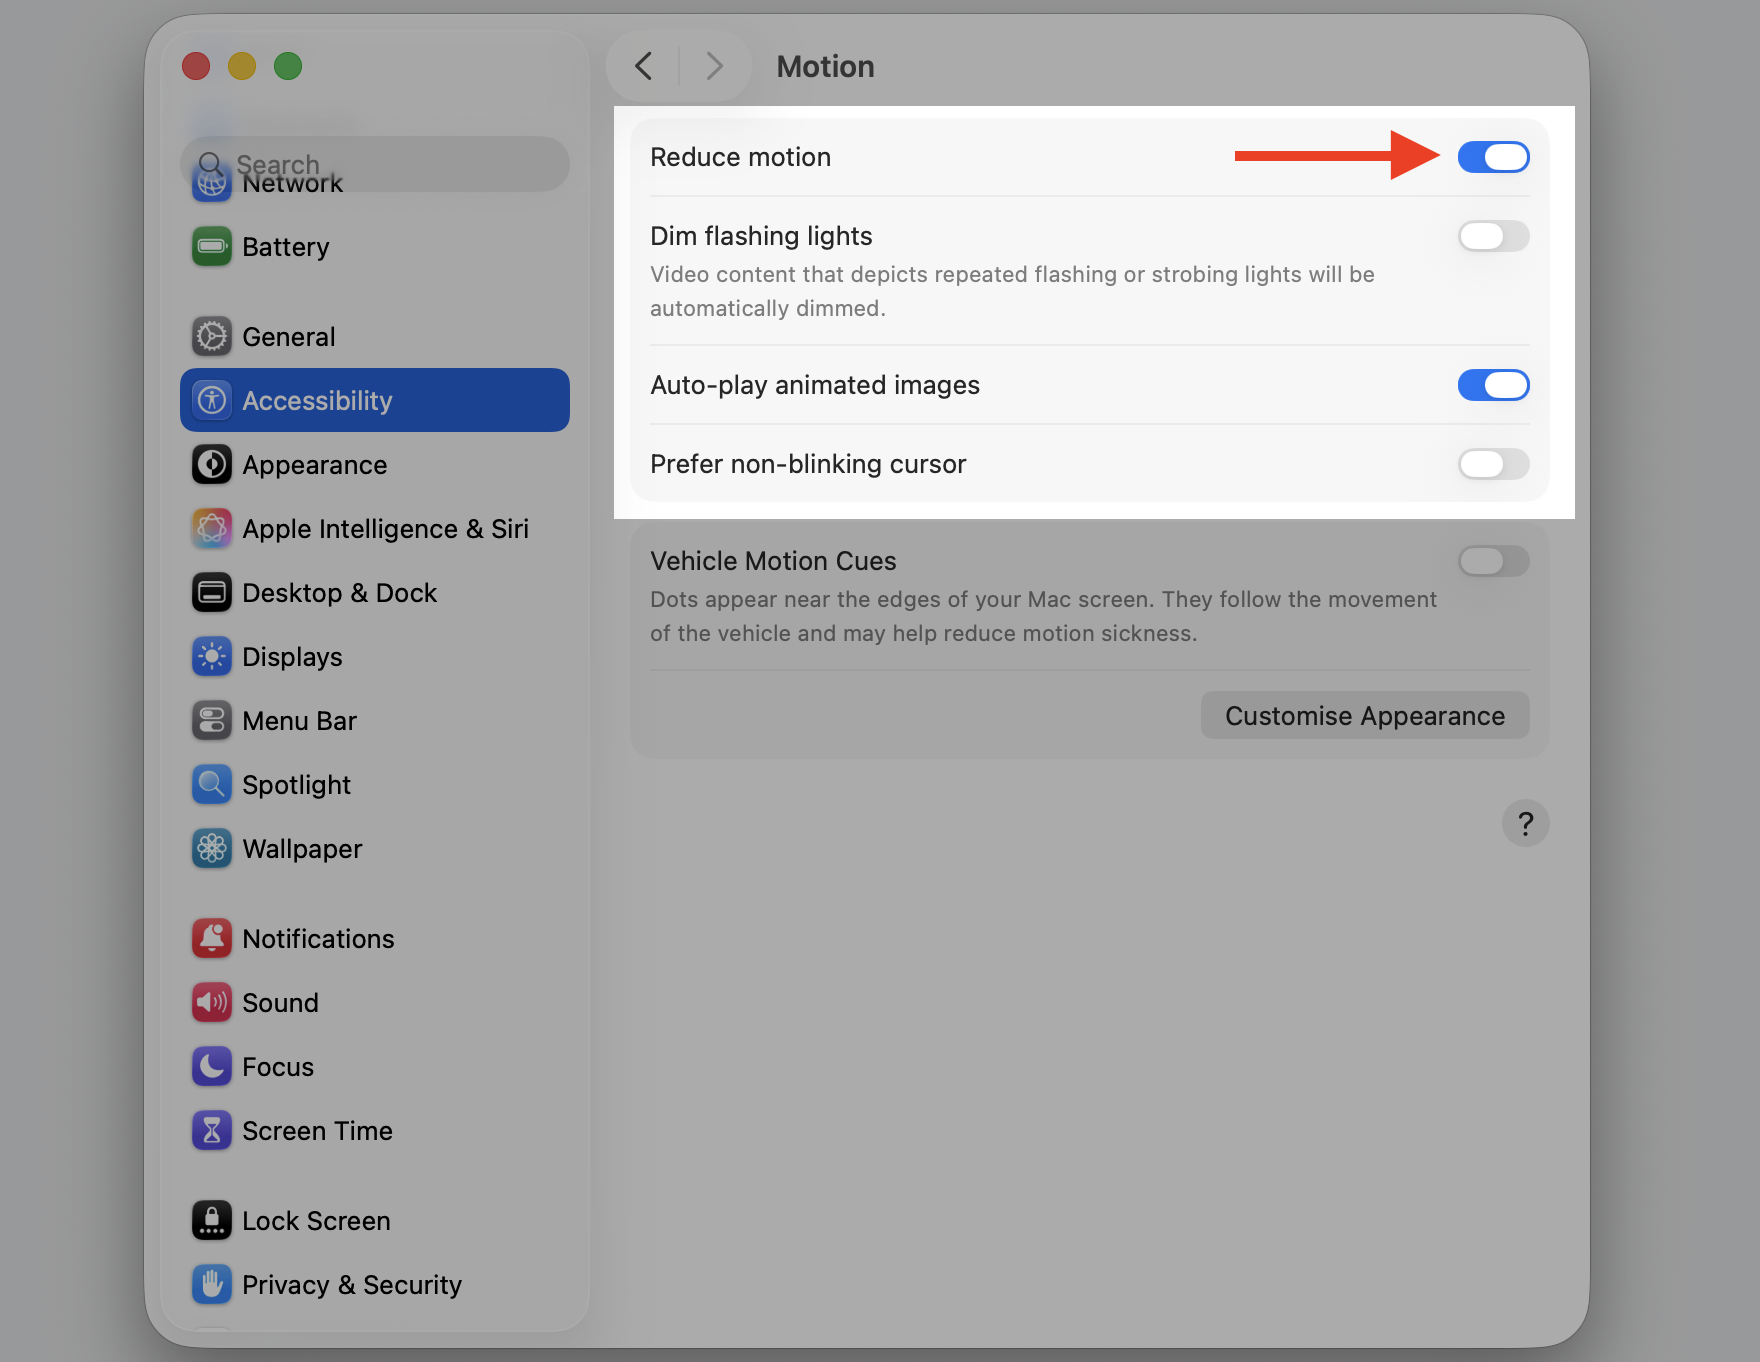Open Screen Time hourglass icon
The height and width of the screenshot is (1362, 1760).
212,1130
